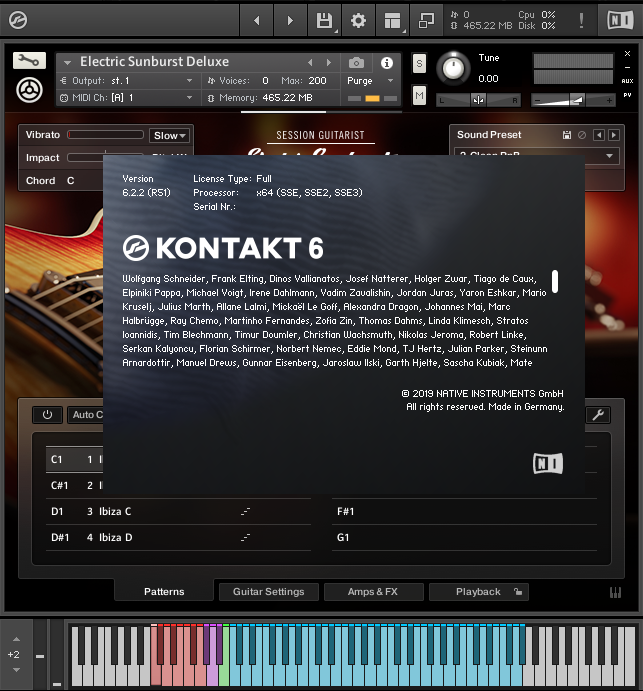
Task: Toggle the pattern power button
Action: [x=47, y=415]
